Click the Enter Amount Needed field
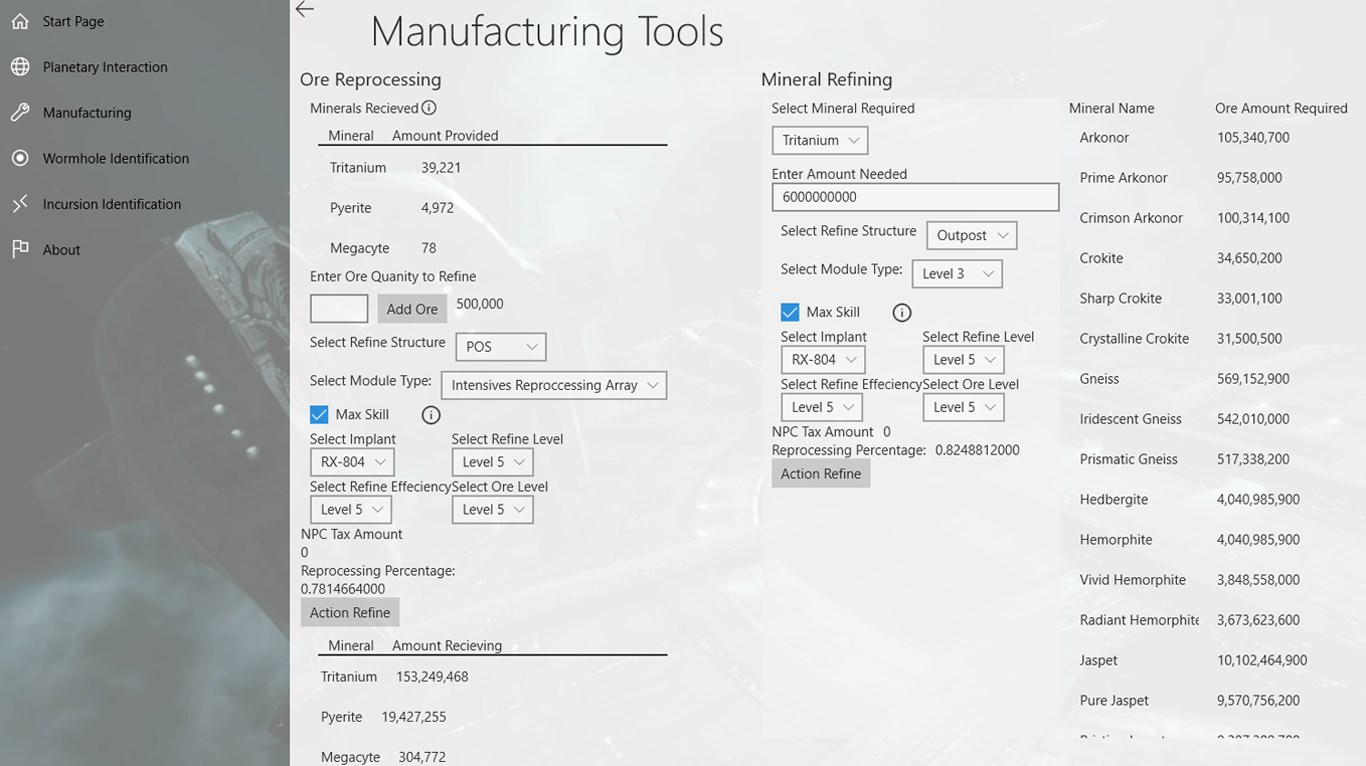The image size is (1366, 766). coord(915,197)
